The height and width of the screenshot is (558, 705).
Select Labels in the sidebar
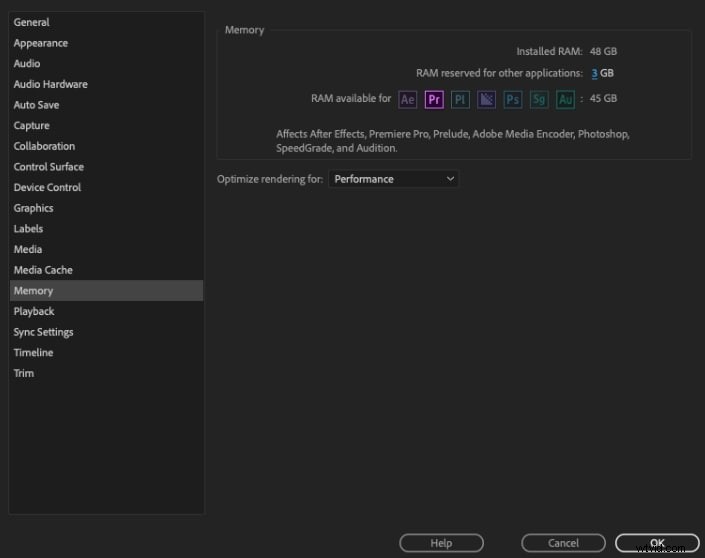pyautogui.click(x=106, y=229)
